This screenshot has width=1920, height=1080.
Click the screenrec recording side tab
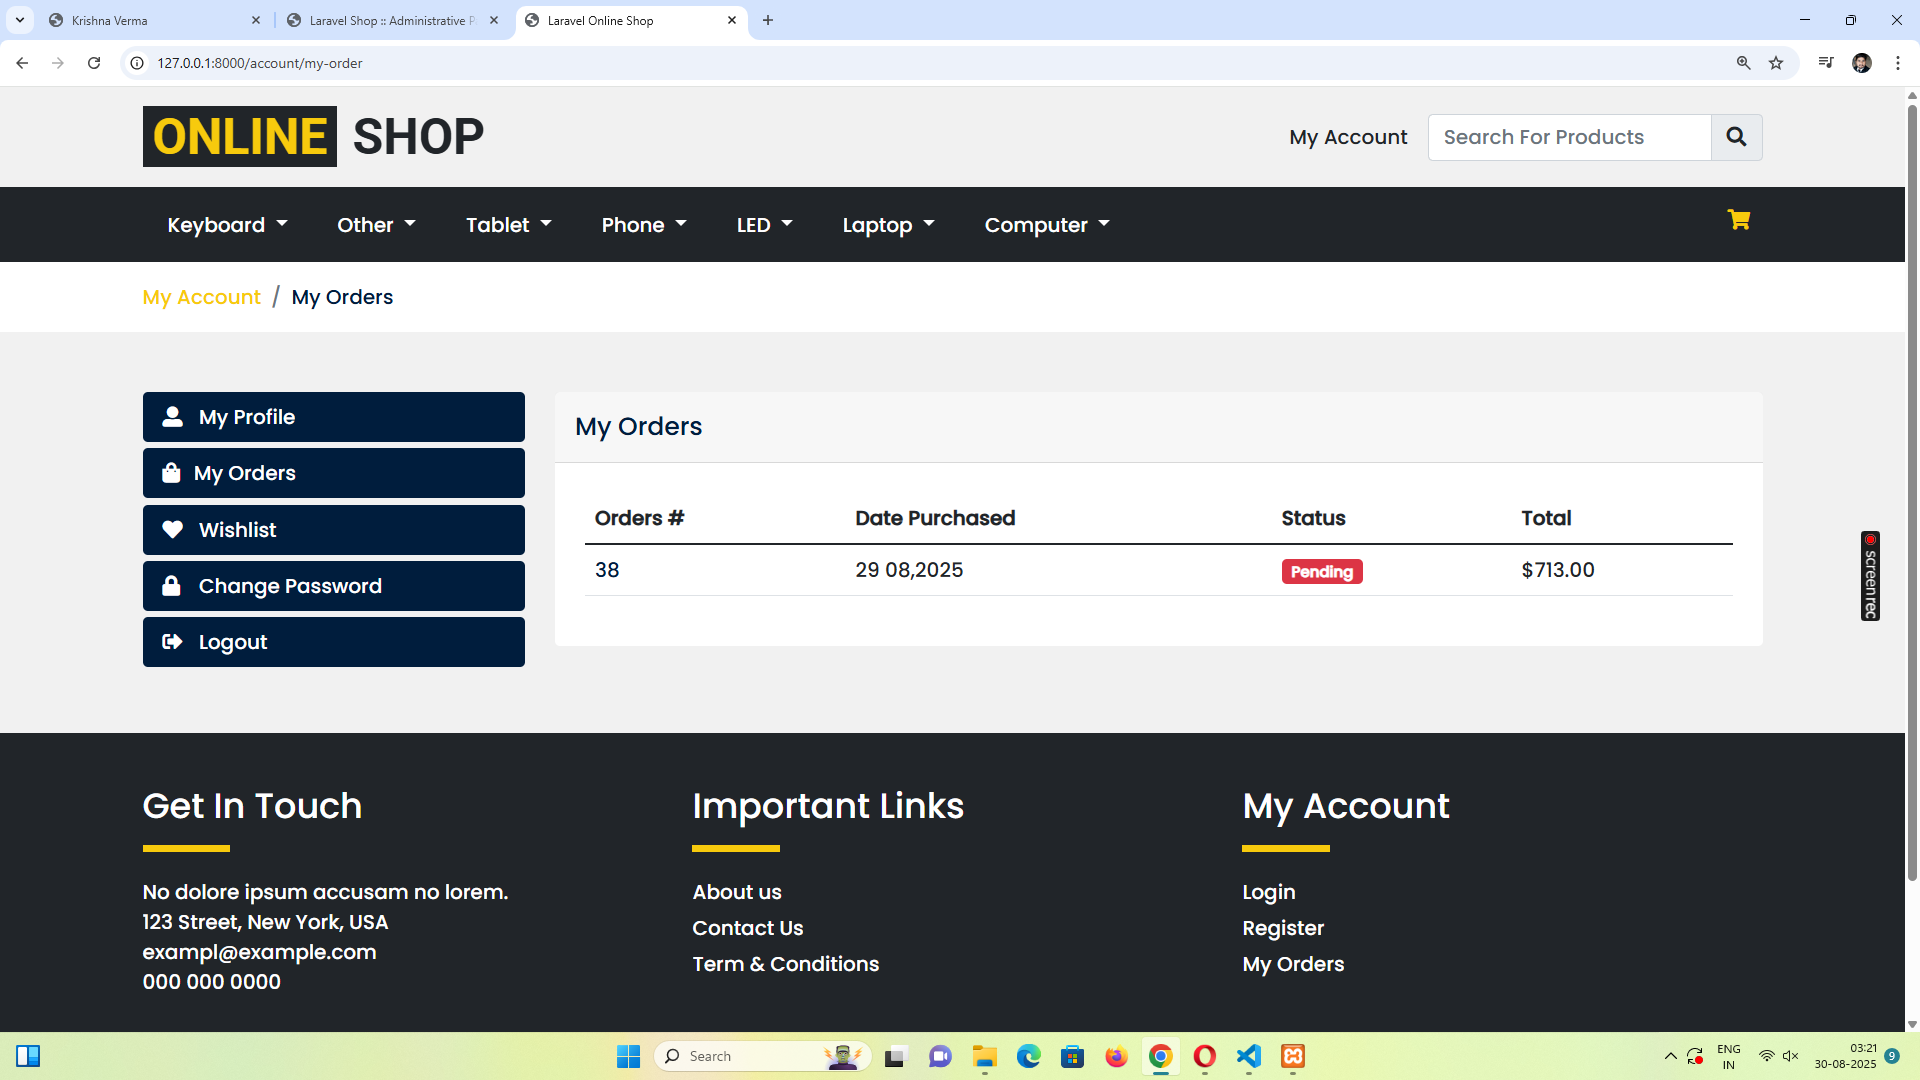click(x=1870, y=576)
